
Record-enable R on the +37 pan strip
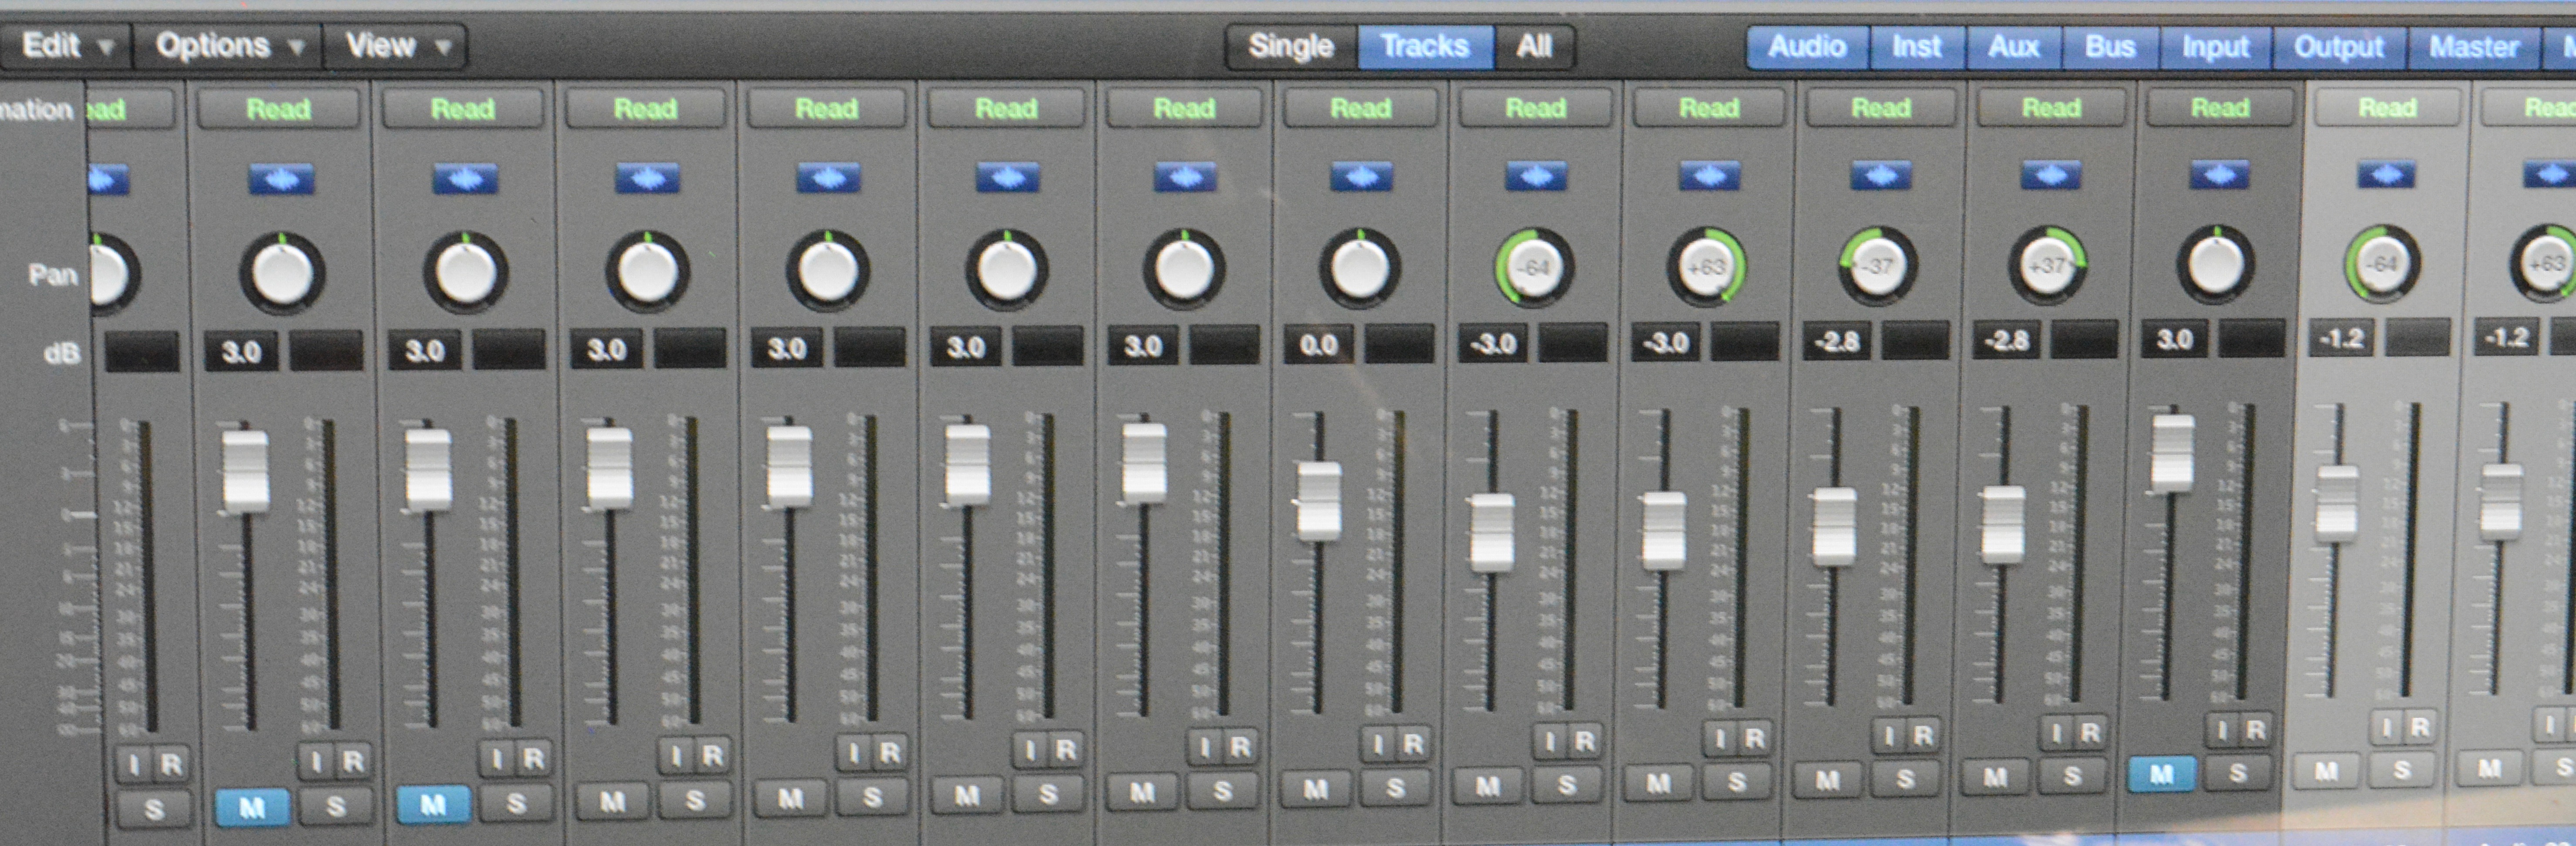[2089, 733]
